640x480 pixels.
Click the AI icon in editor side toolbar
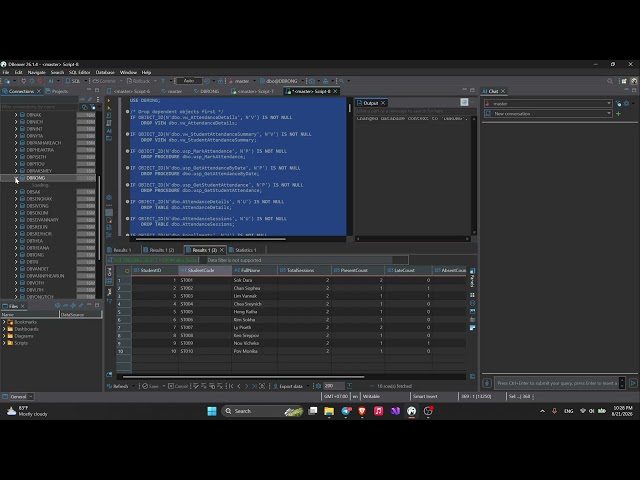coord(109,131)
